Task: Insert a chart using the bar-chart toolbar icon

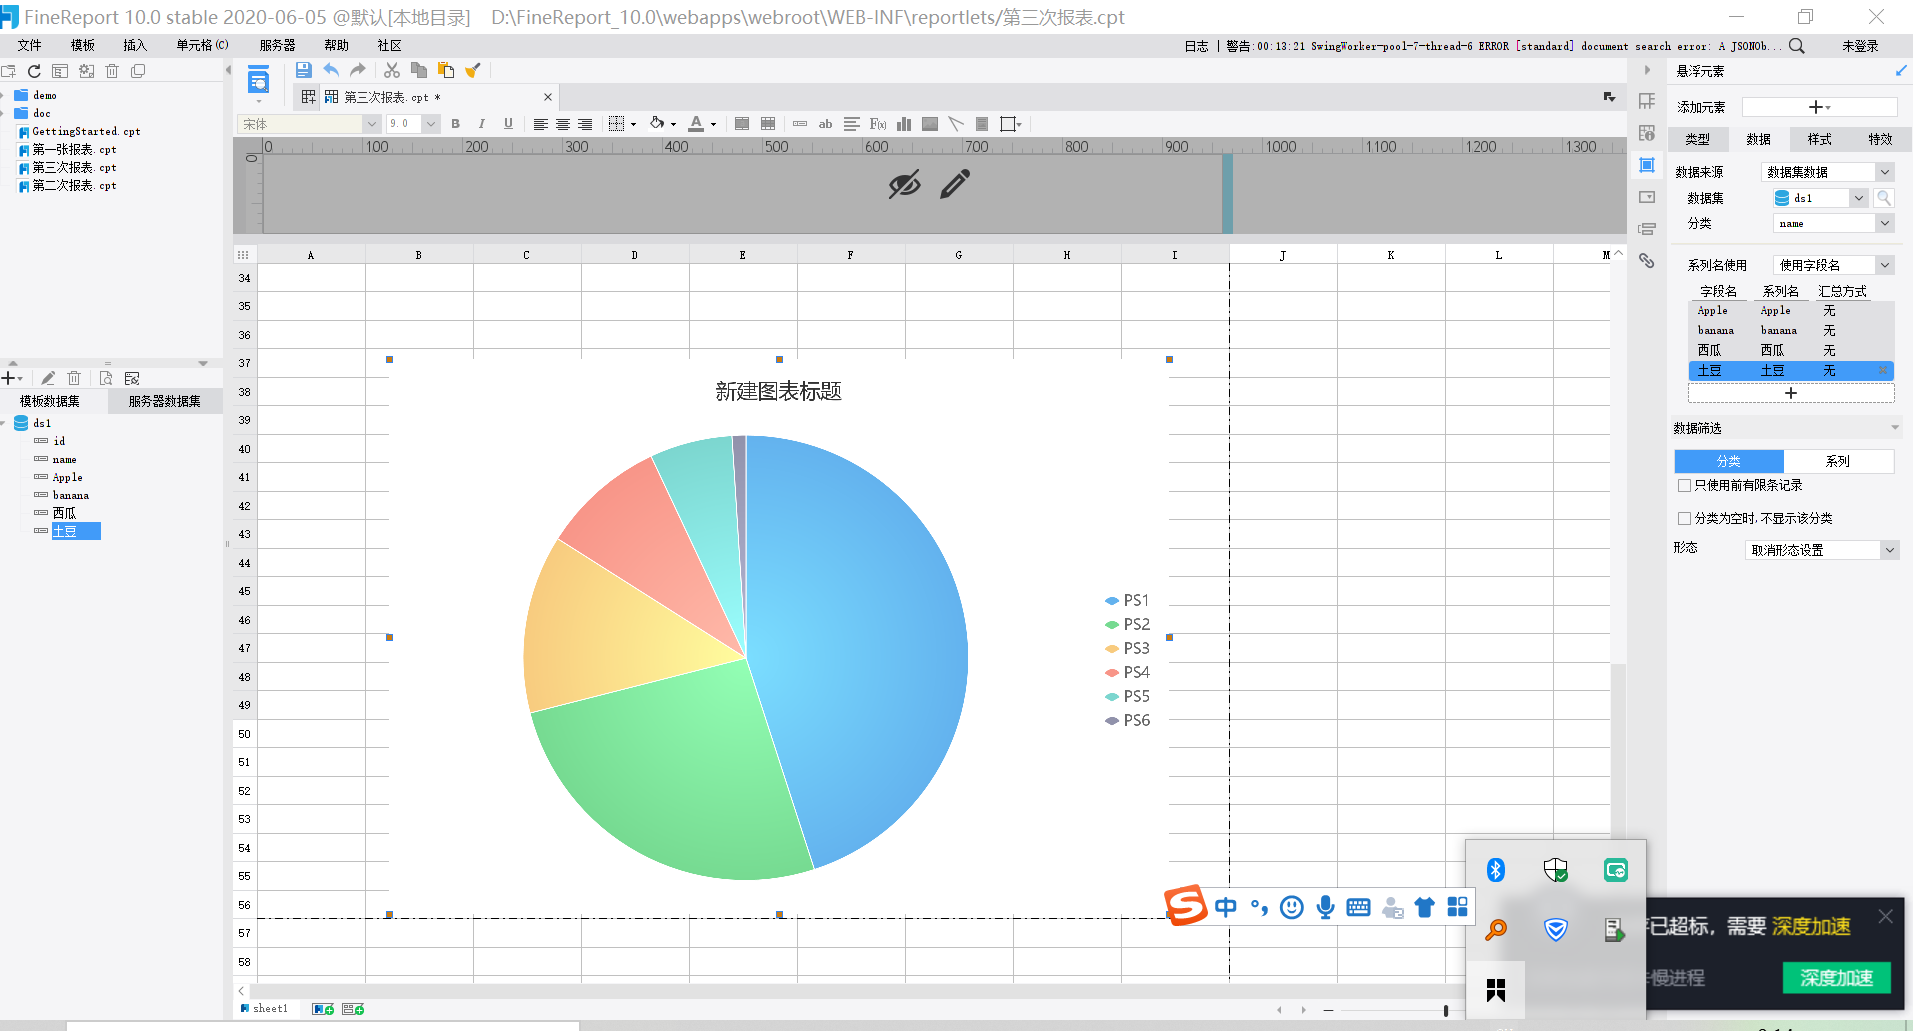Action: pyautogui.click(x=904, y=123)
